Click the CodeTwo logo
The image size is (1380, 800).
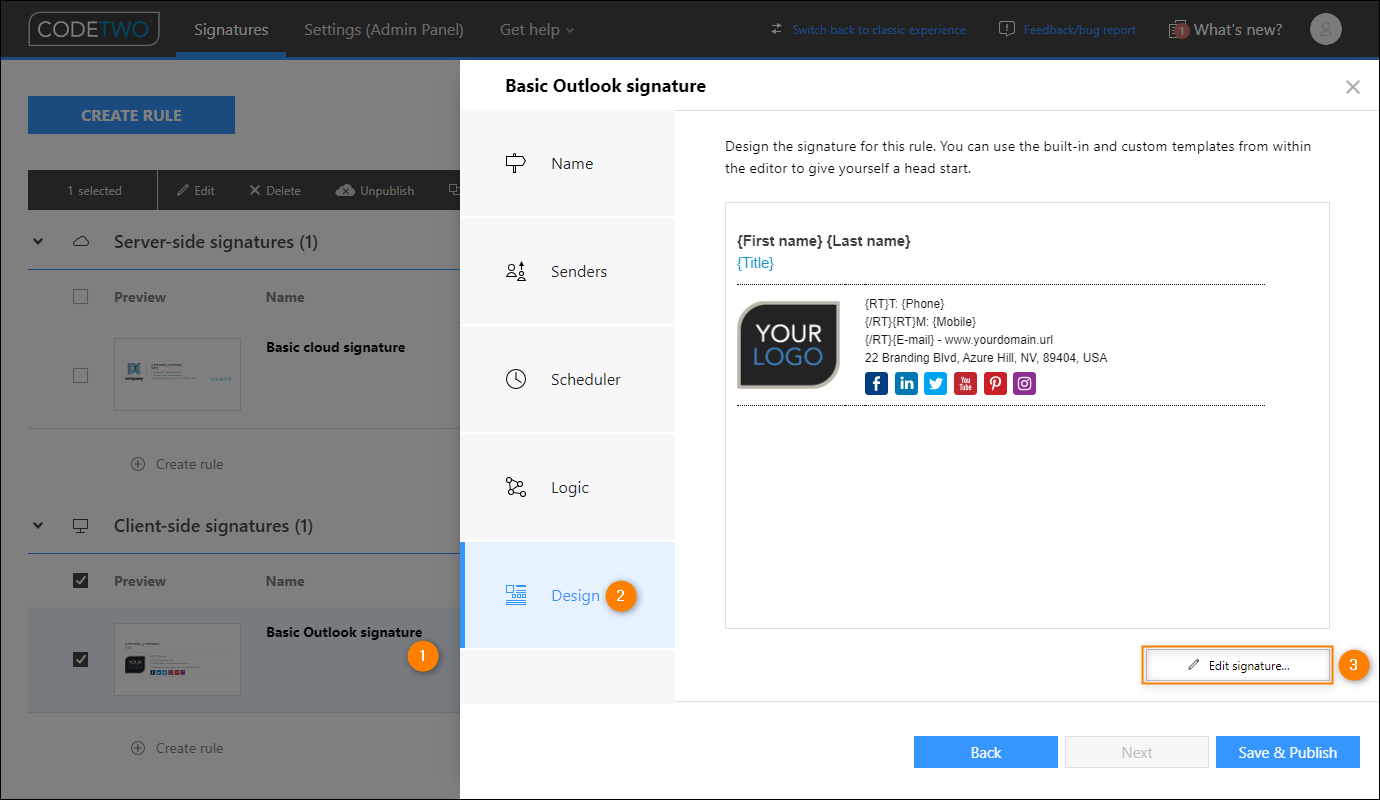pos(94,29)
